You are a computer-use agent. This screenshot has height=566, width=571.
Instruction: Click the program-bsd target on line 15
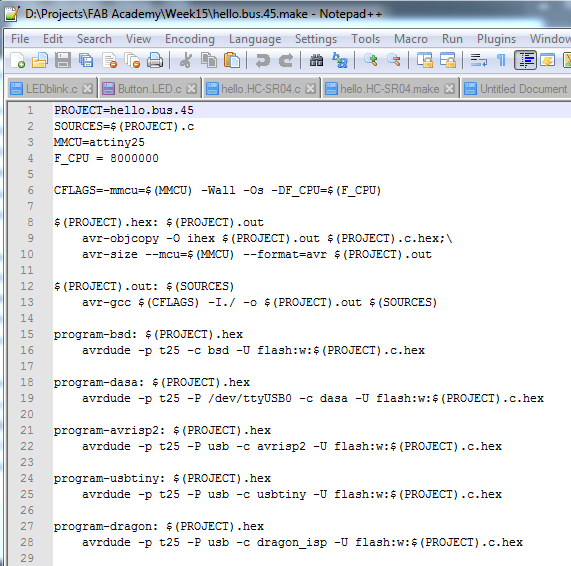pyautogui.click(x=148, y=334)
